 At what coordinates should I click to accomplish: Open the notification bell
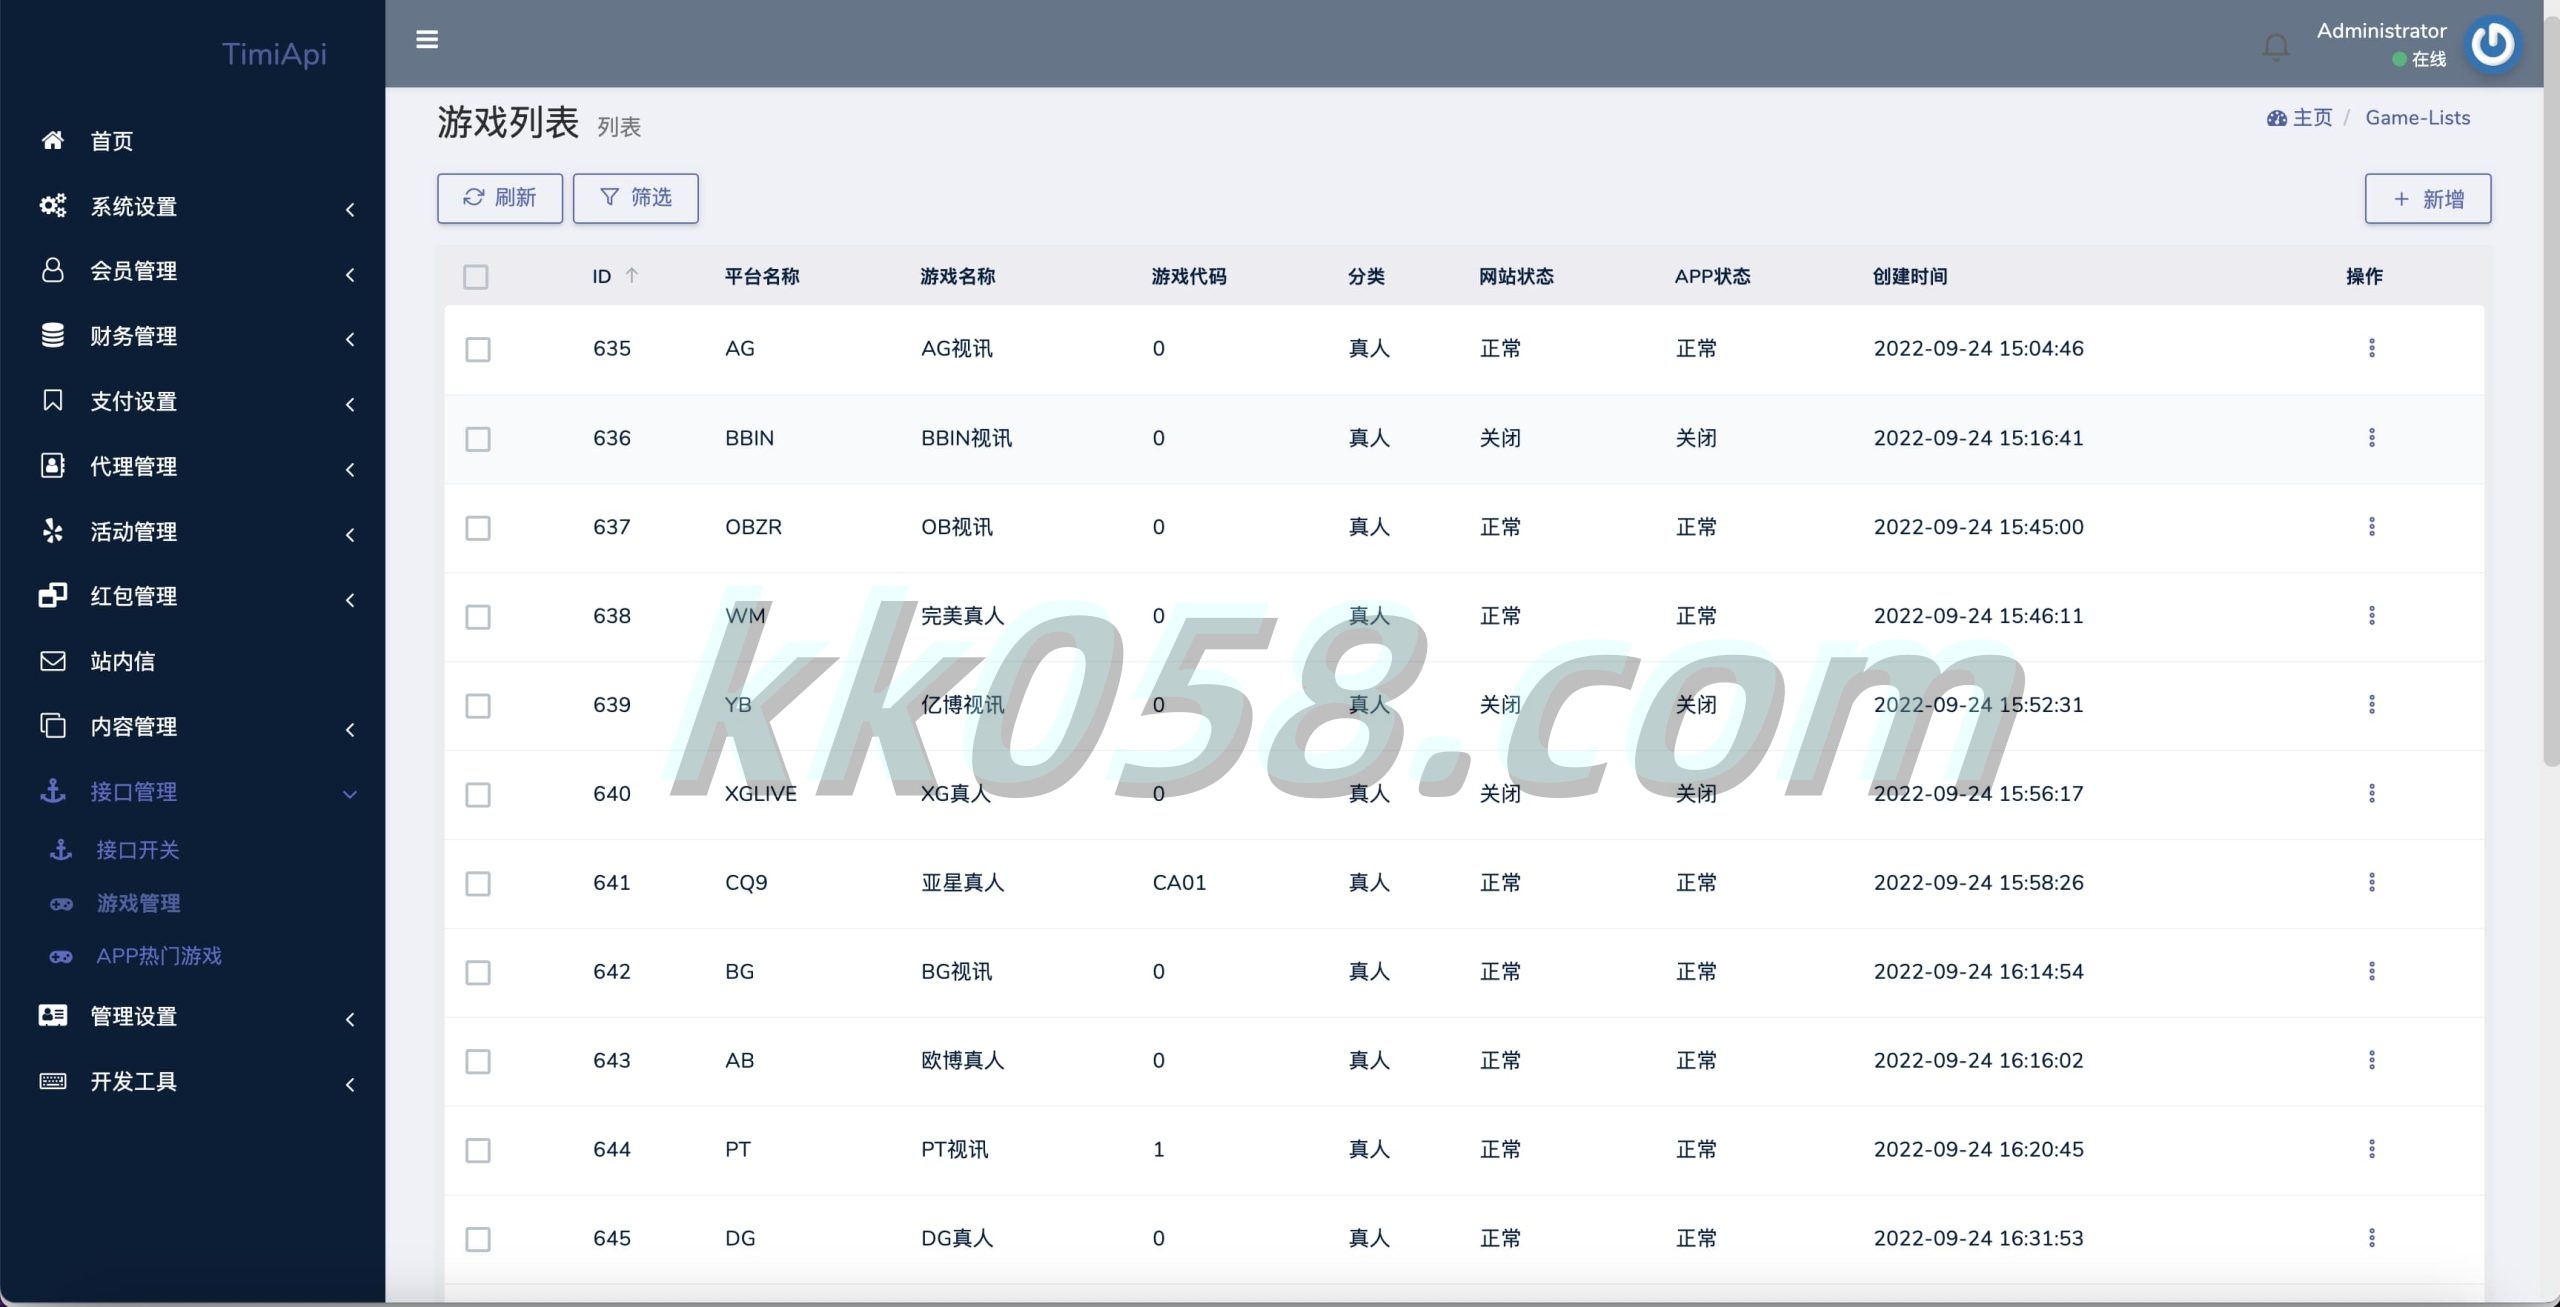(x=2276, y=46)
